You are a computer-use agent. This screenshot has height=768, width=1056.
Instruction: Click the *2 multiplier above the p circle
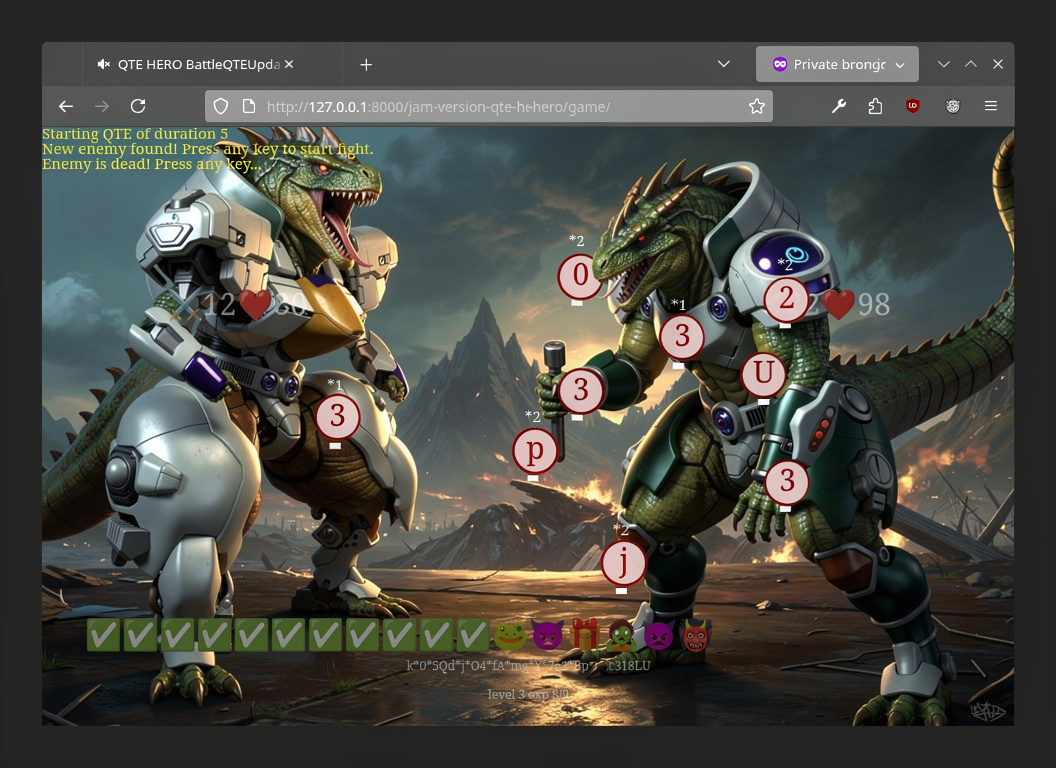[533, 416]
